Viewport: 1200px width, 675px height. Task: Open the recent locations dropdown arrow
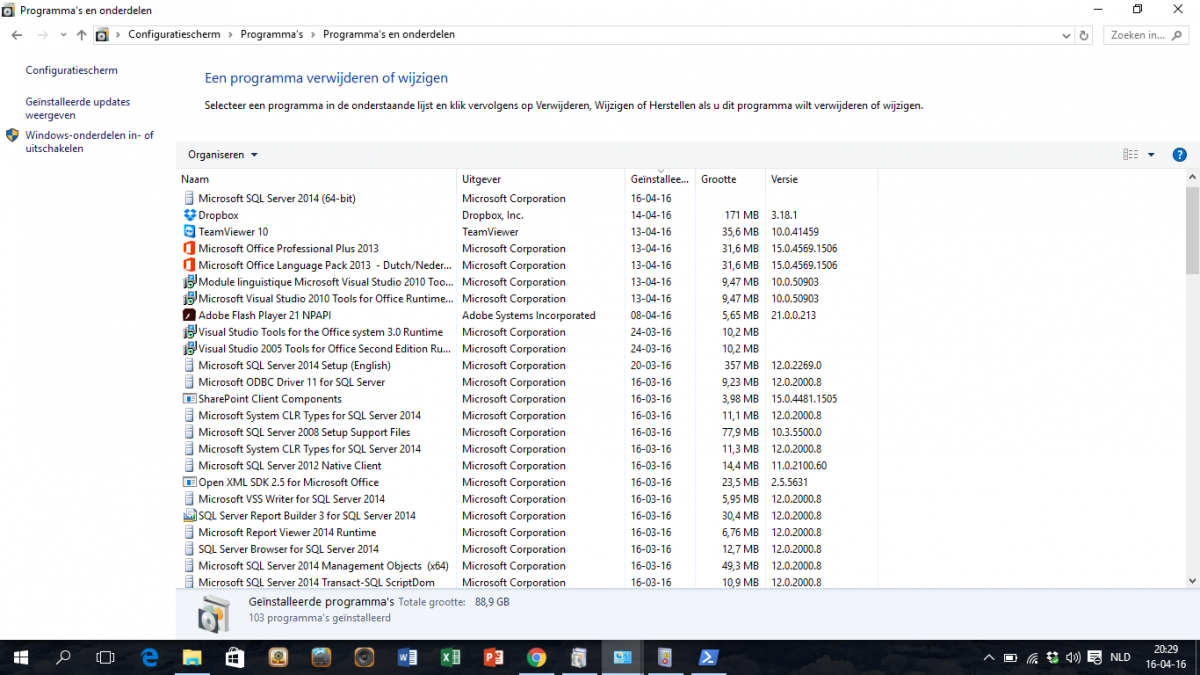point(63,35)
